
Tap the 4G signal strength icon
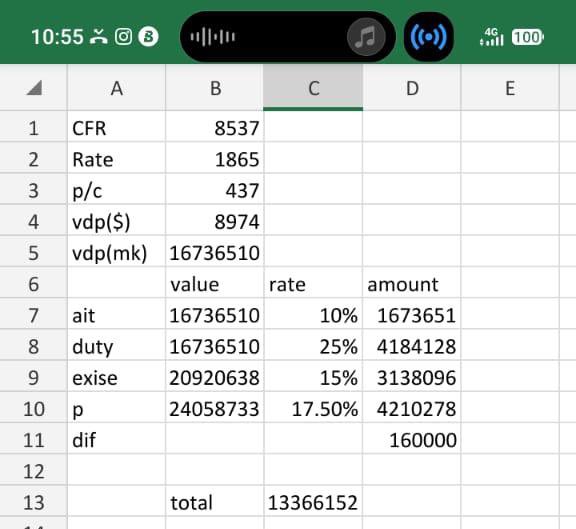(x=491, y=37)
